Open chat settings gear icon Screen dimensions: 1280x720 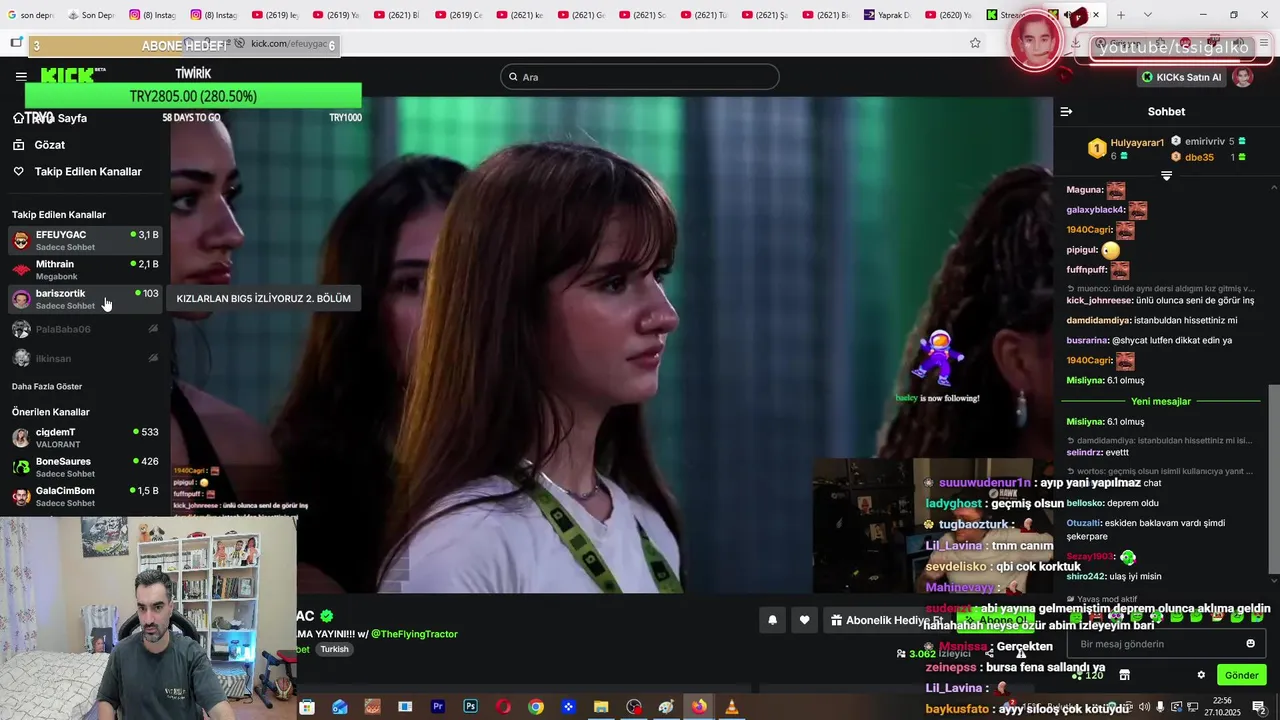click(1201, 675)
